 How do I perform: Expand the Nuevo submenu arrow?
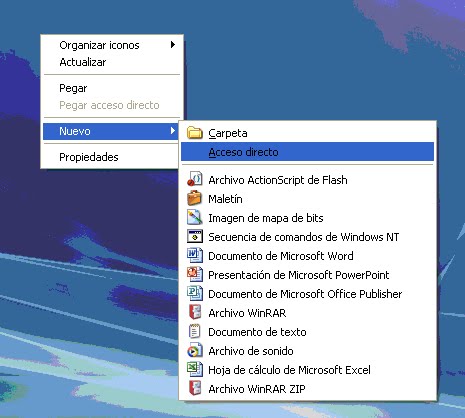pyautogui.click(x=173, y=131)
